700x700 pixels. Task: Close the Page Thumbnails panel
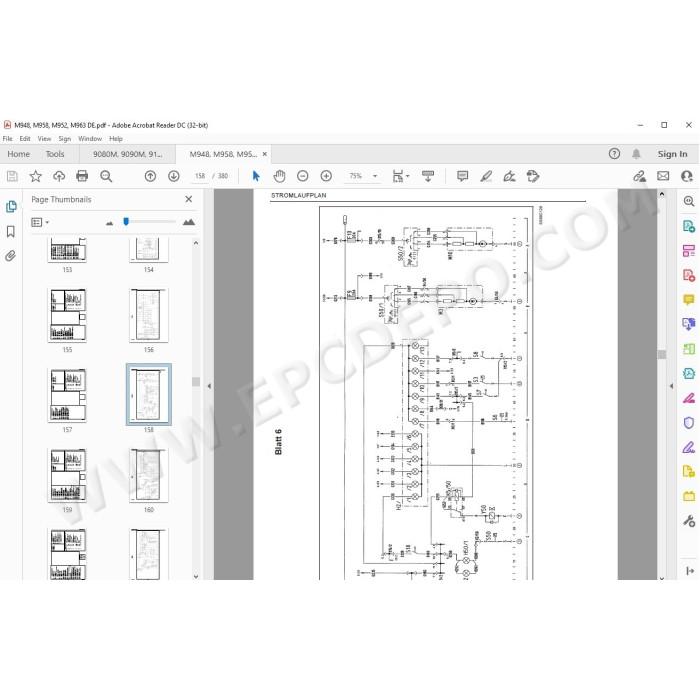(189, 199)
